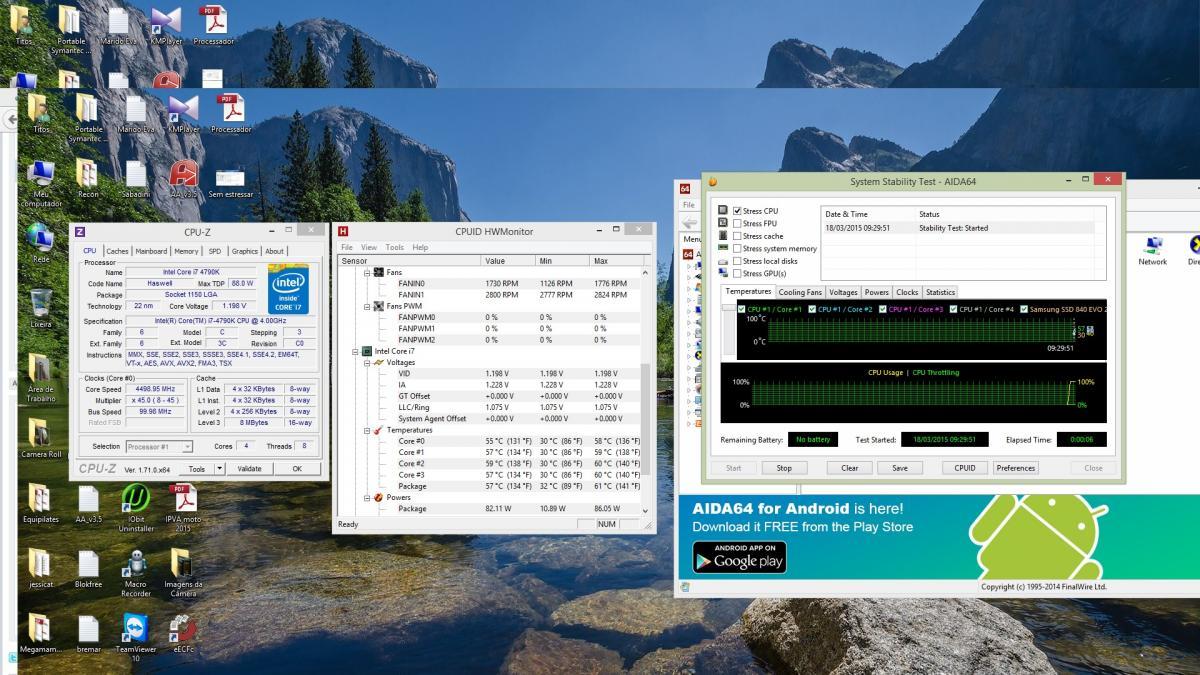Open the jessicat folder icon
The image size is (1200, 675).
pos(41,563)
